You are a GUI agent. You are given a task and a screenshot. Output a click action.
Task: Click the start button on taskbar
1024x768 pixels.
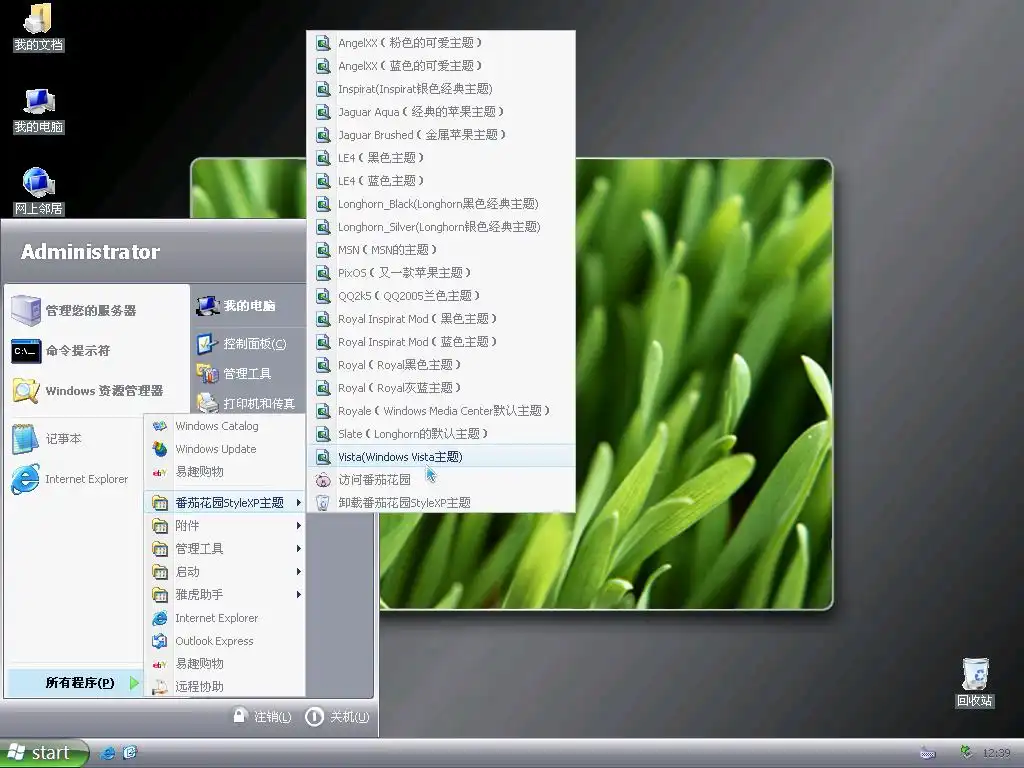coord(43,753)
